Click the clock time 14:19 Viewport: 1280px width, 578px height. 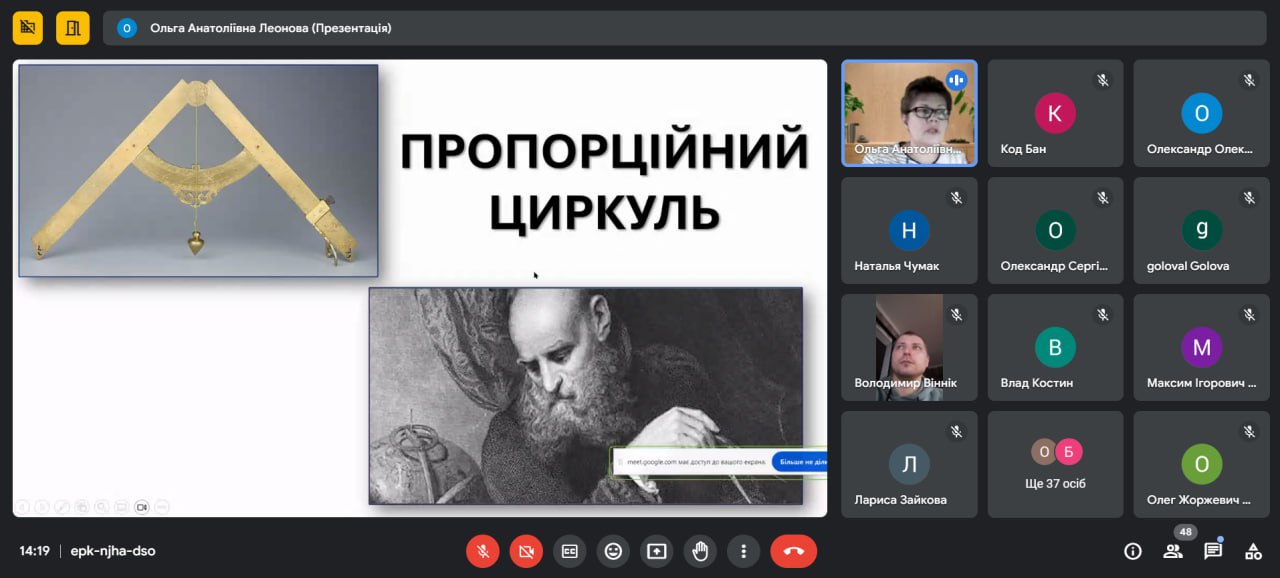[x=35, y=551]
